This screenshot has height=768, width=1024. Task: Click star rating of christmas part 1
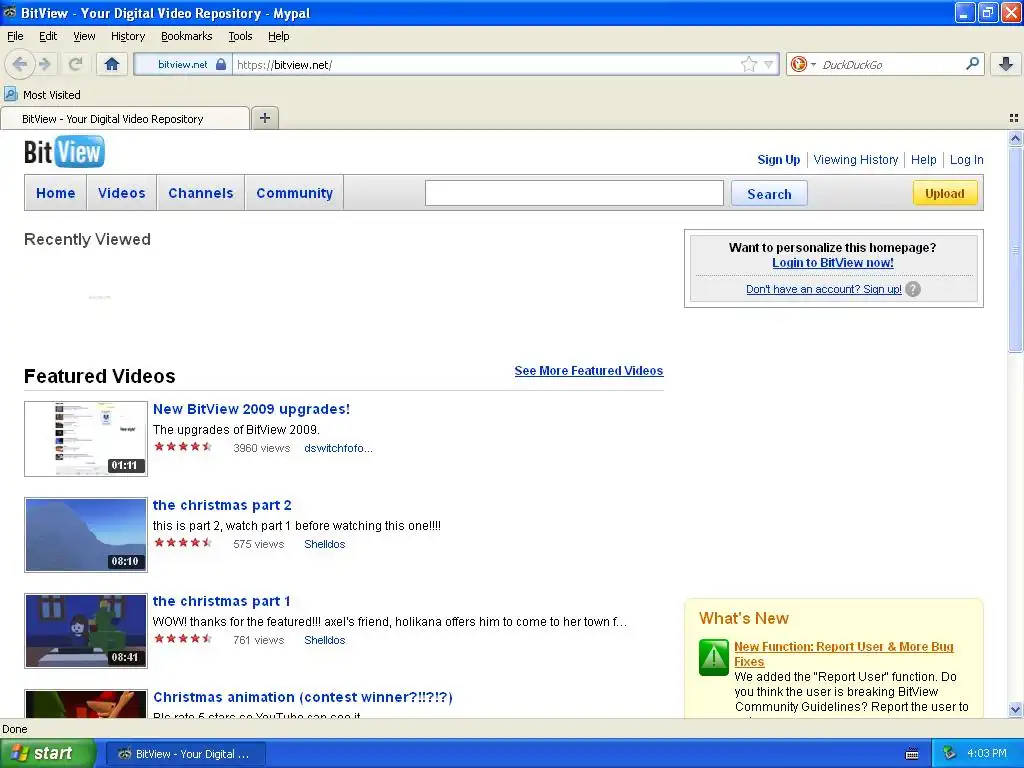[183, 639]
